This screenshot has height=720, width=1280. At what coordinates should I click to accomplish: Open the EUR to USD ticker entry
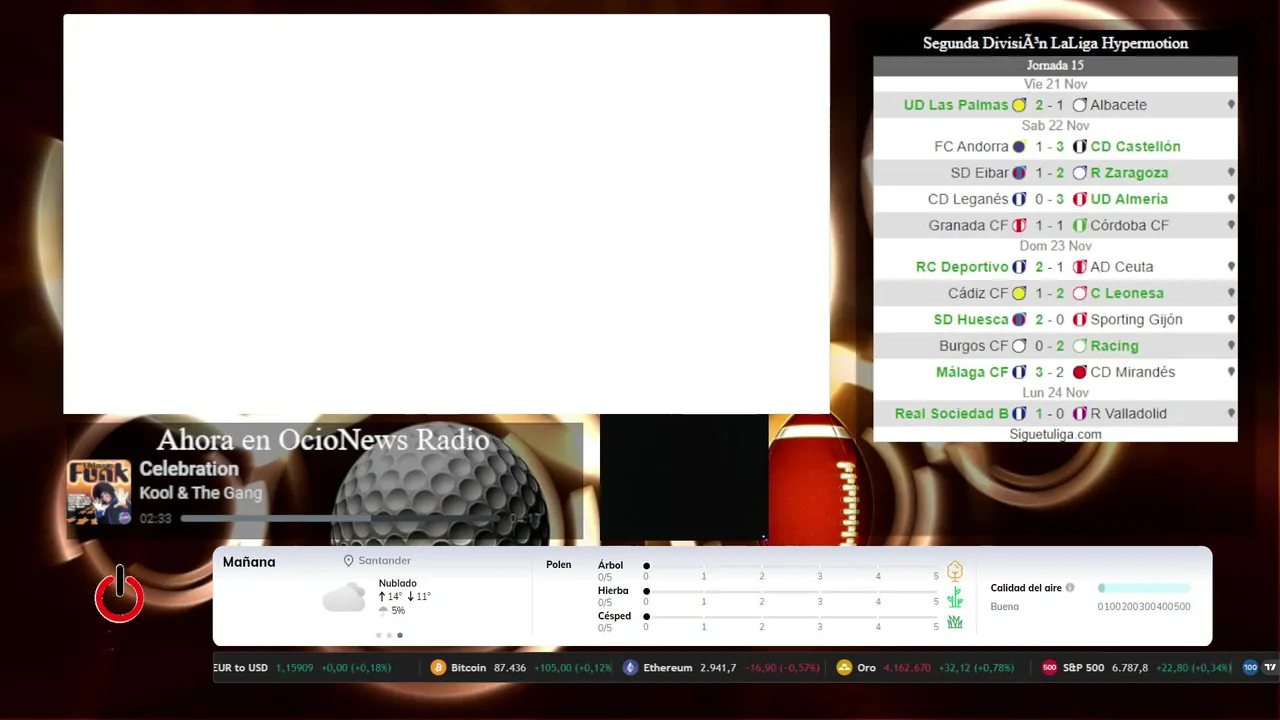click(303, 668)
